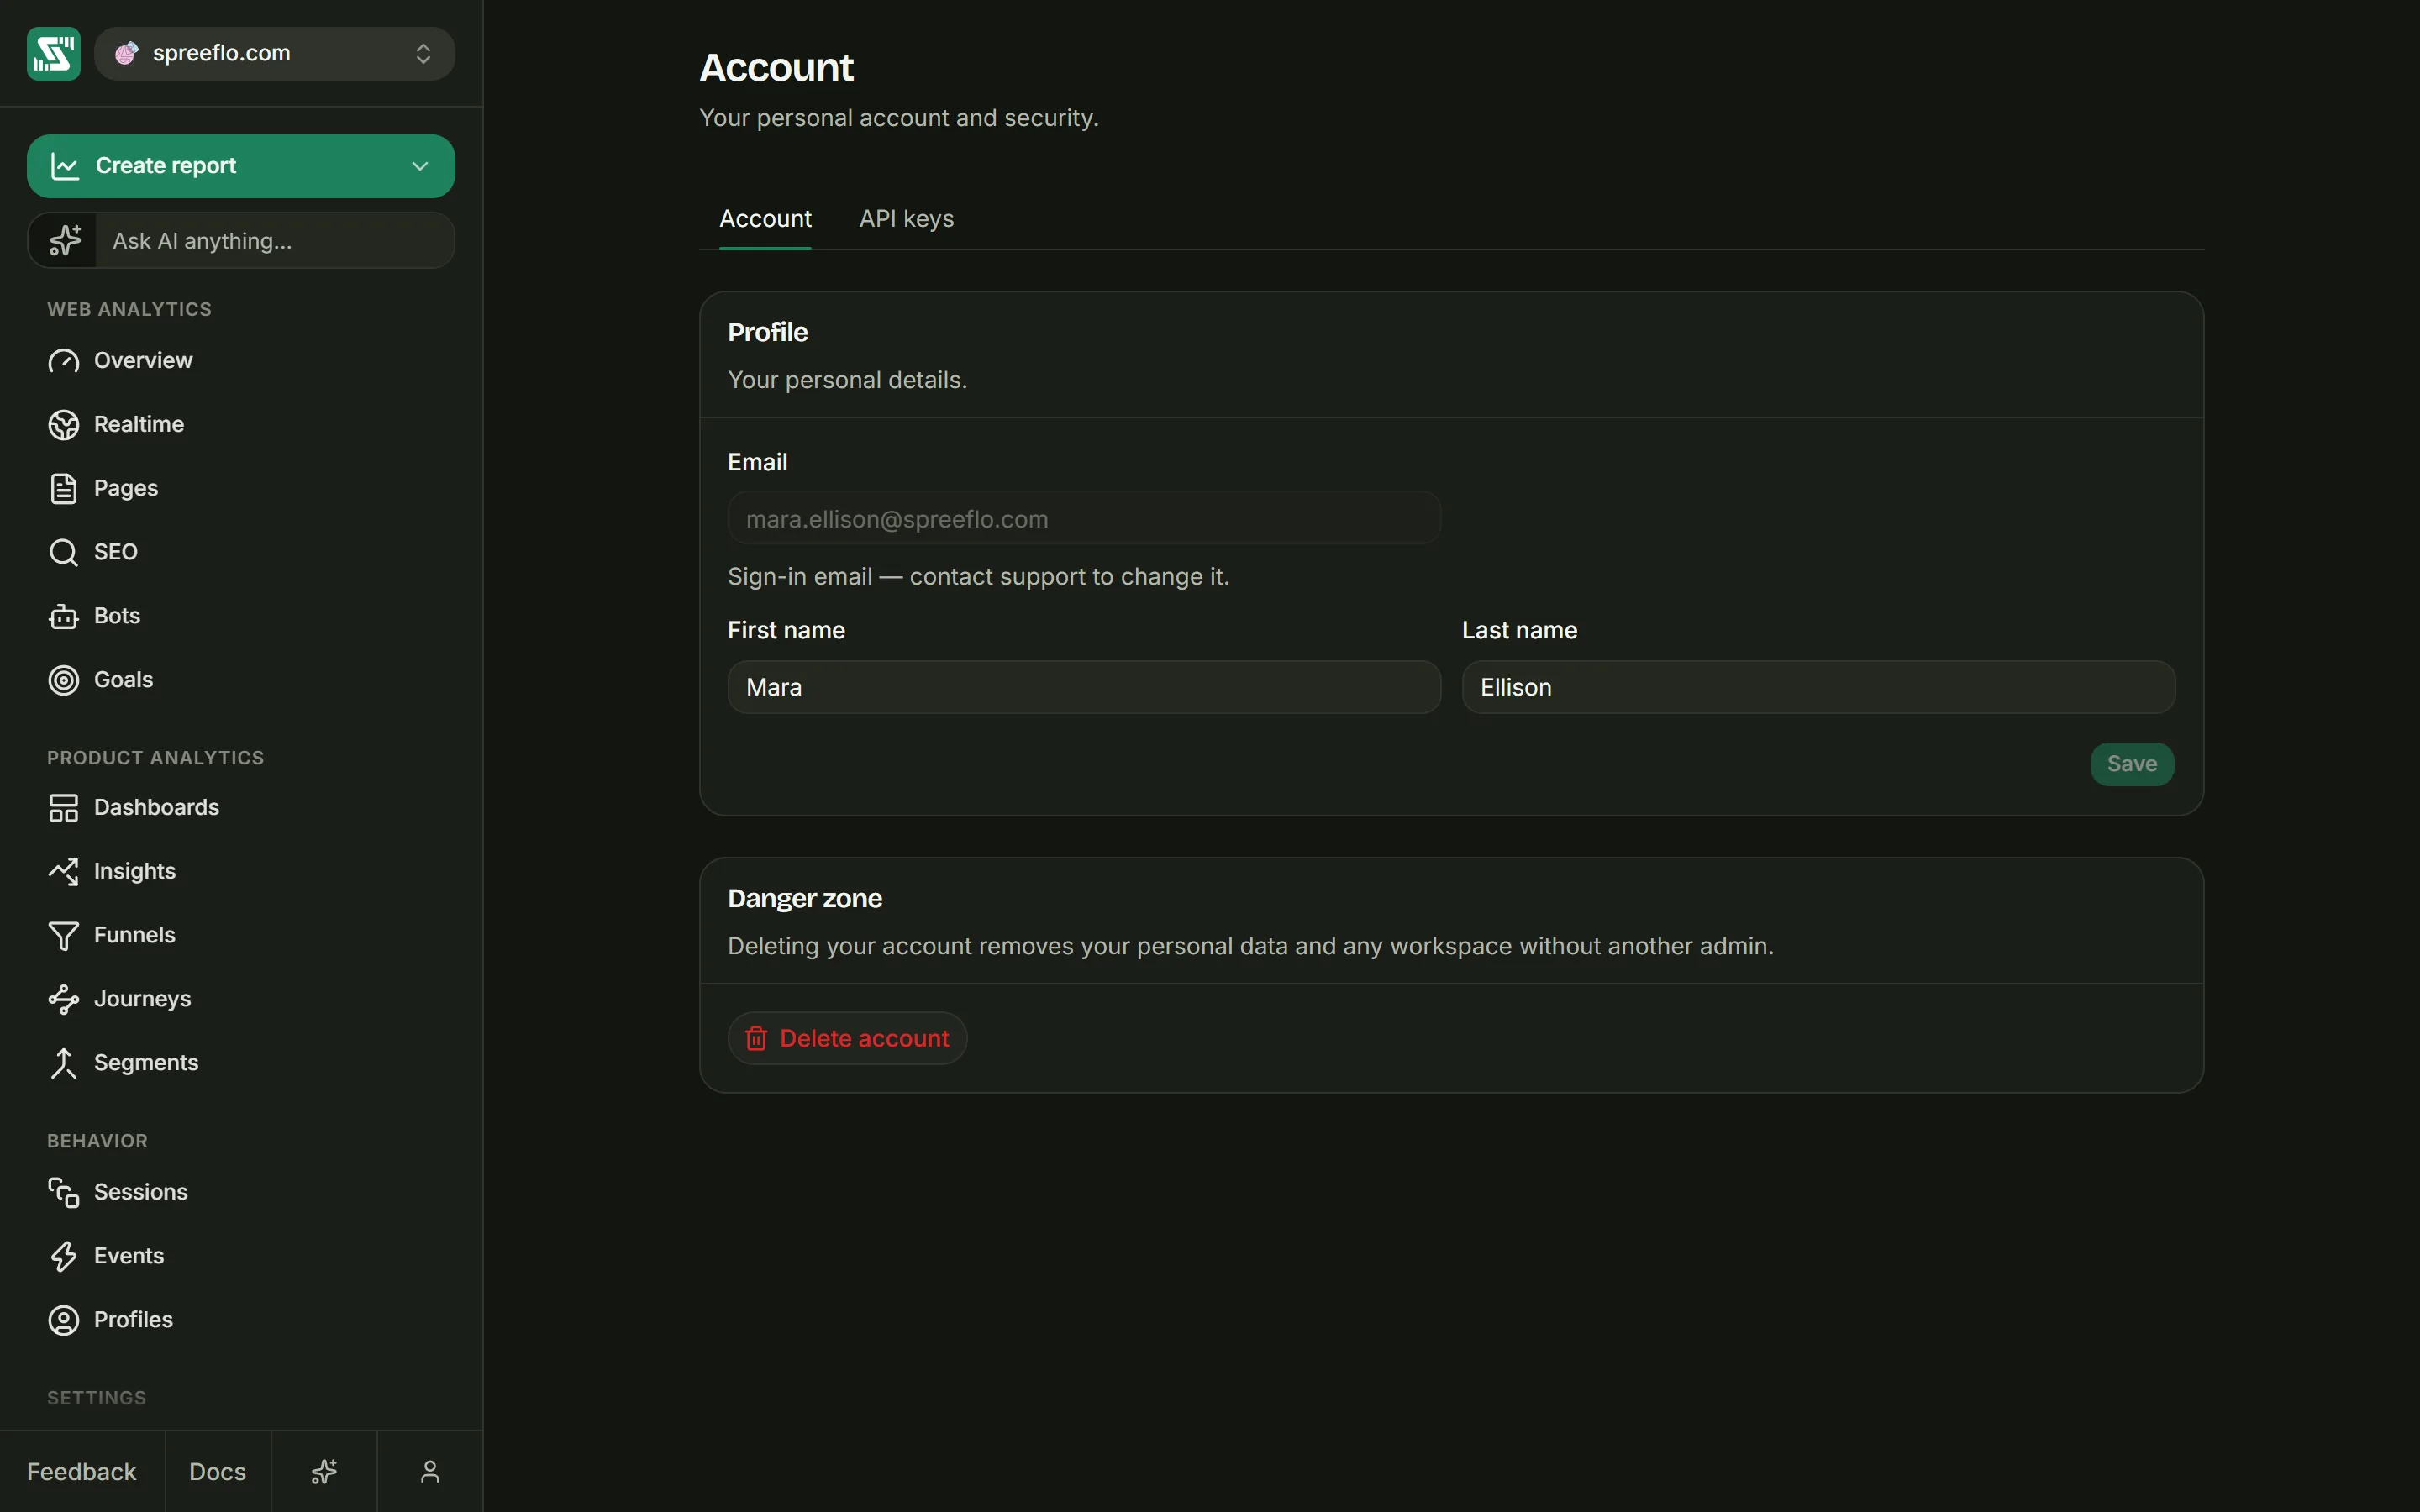
Task: Open the Insights trend icon
Action: pos(63,871)
